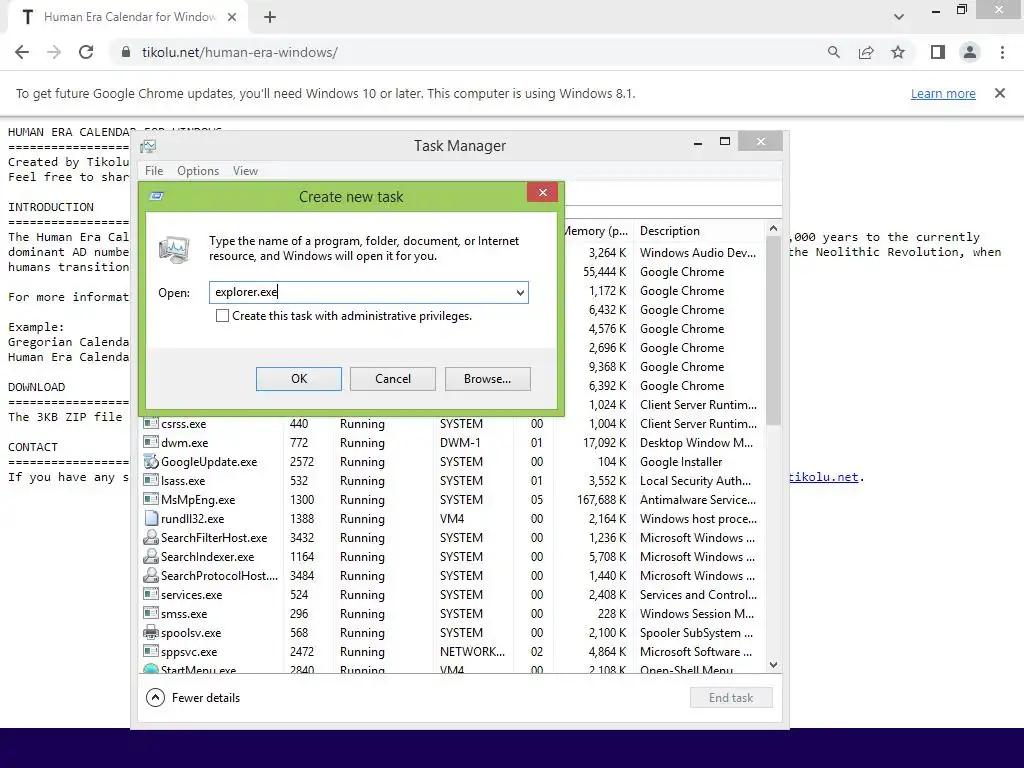Viewport: 1024px width, 768px height.
Task: Close the Create new task dialog
Action: [542, 192]
